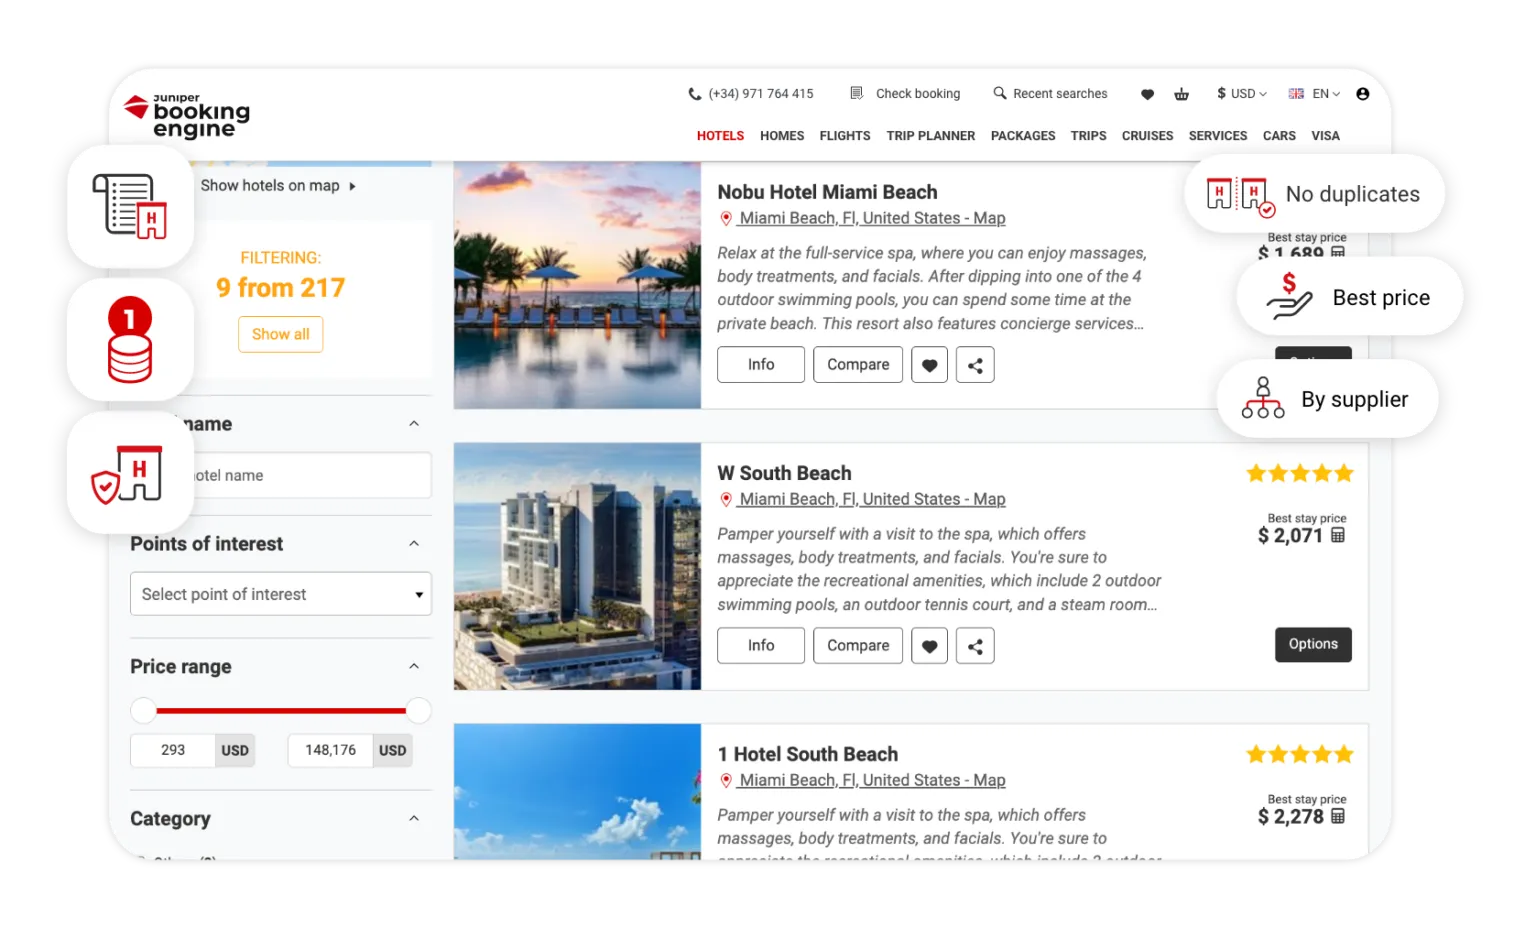The width and height of the screenshot is (1536, 928).
Task: Click the W South Beach title
Action: pos(785,474)
